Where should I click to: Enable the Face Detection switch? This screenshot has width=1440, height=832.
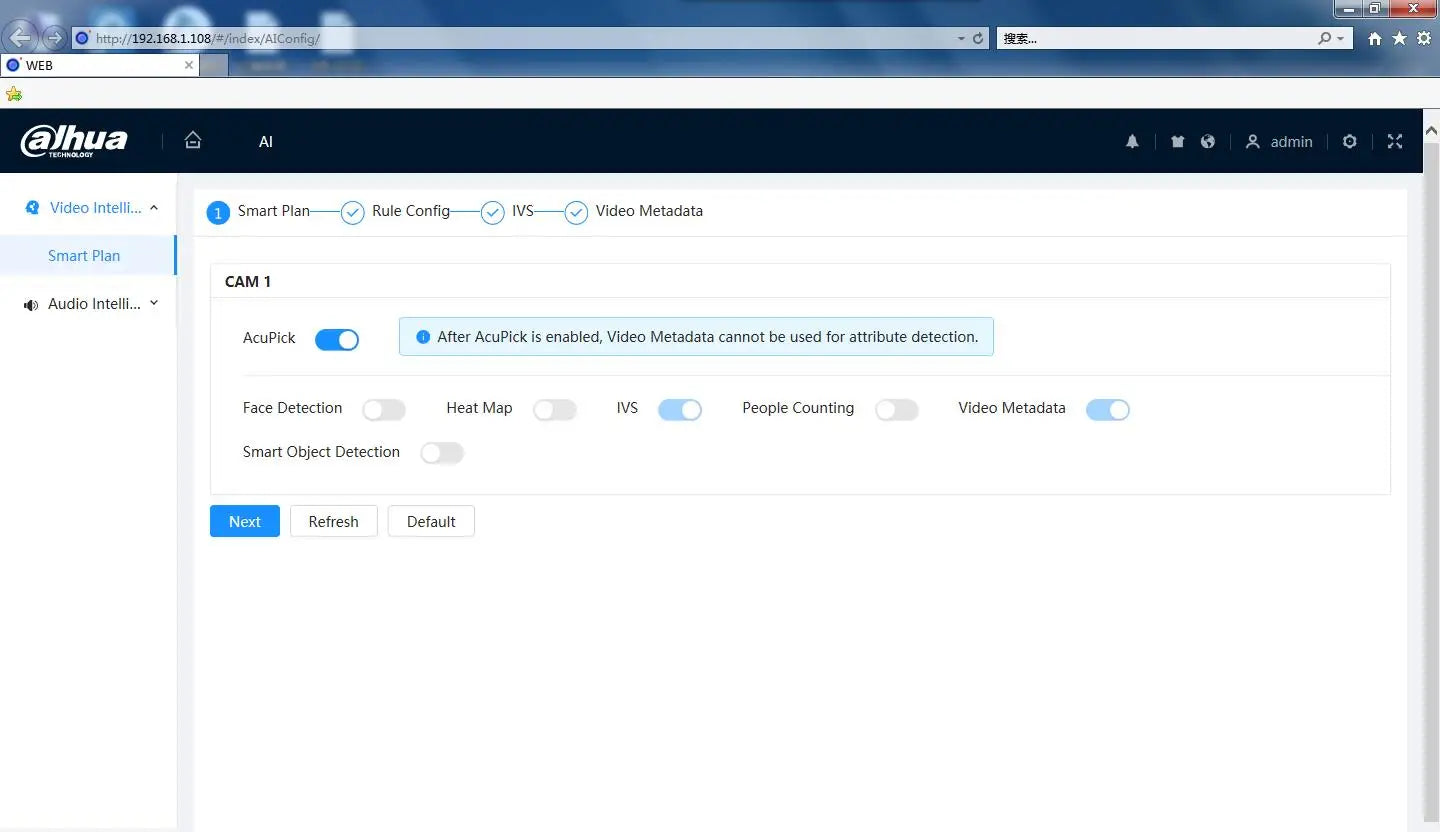click(x=384, y=410)
